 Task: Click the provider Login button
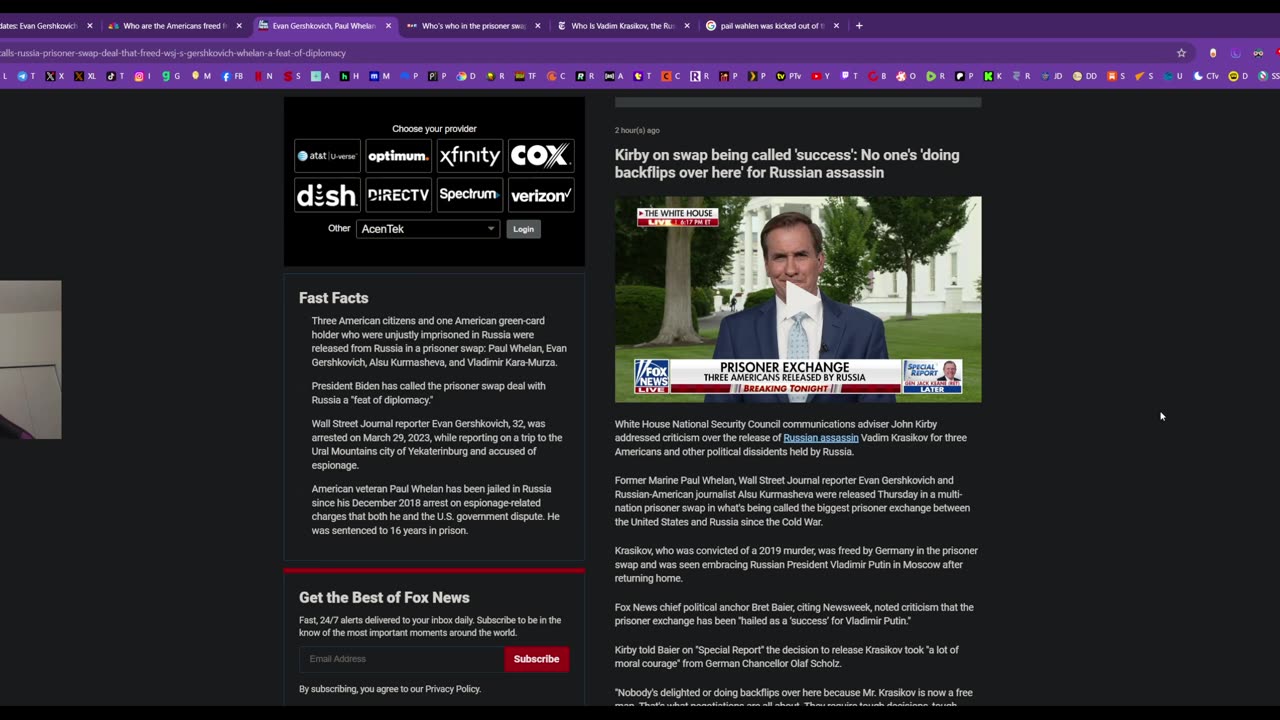point(523,229)
